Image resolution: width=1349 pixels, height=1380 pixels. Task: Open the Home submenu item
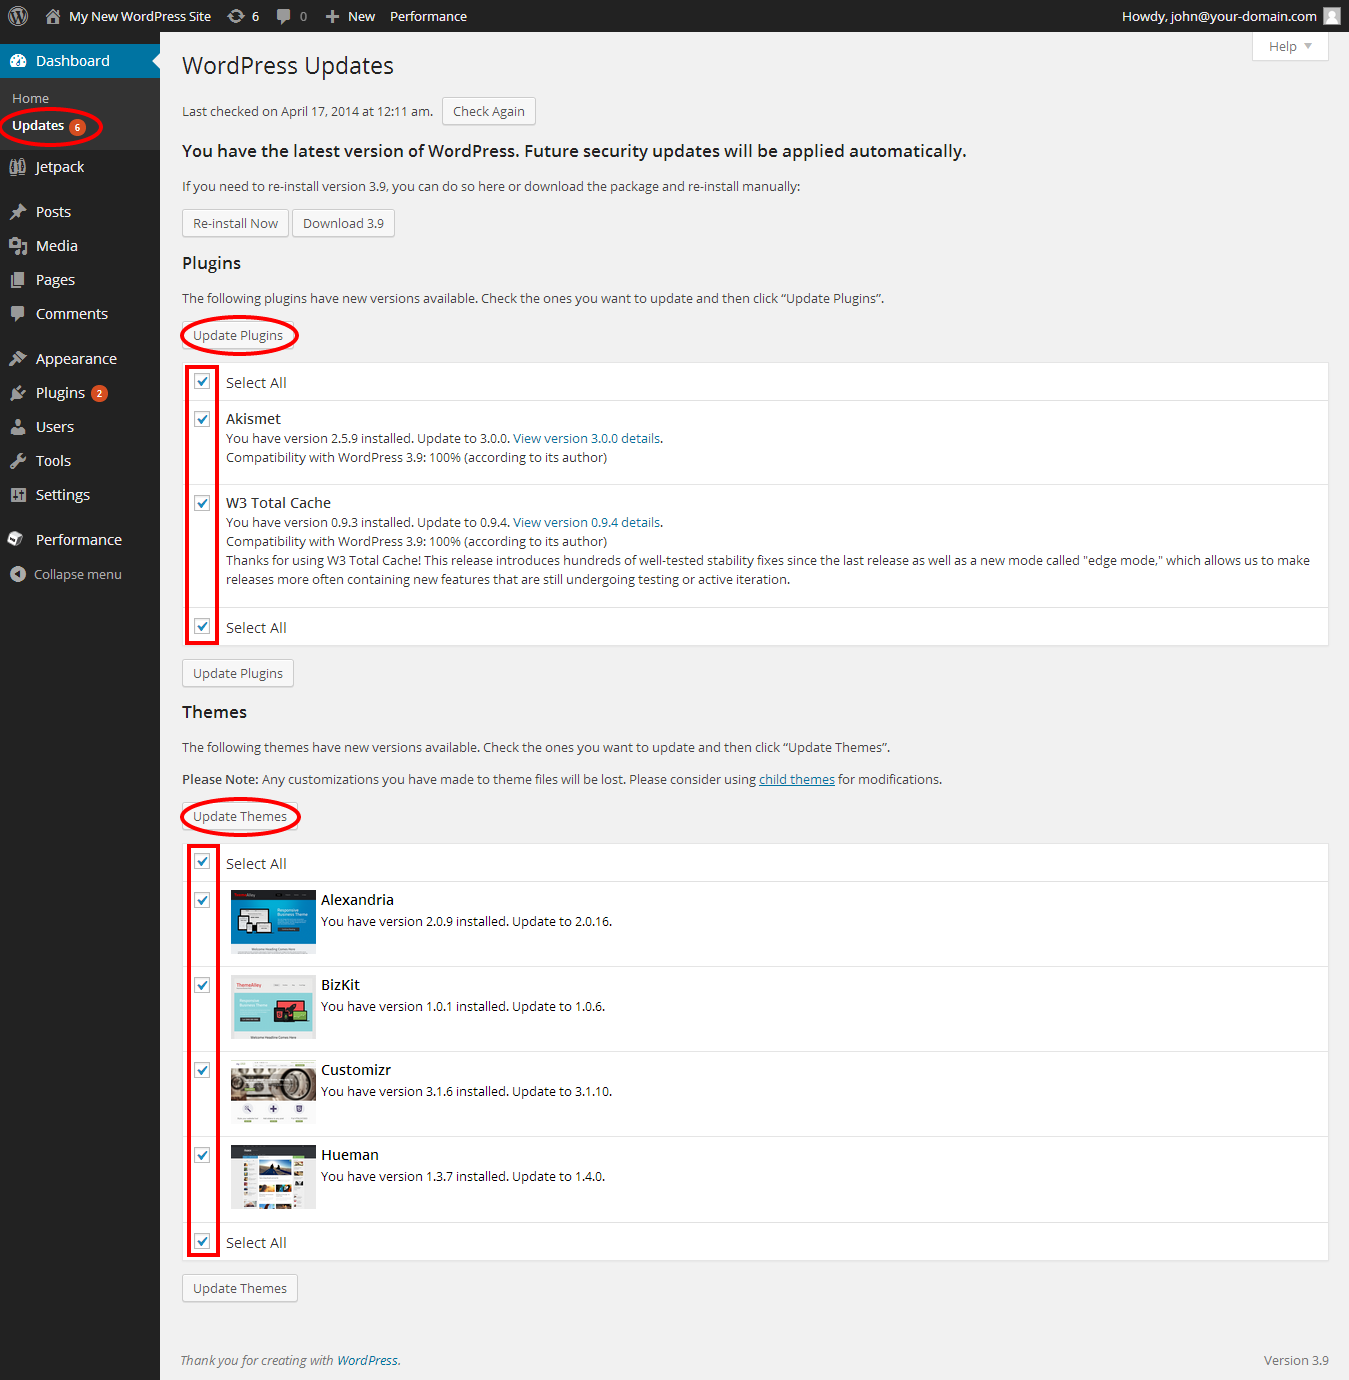(x=30, y=98)
